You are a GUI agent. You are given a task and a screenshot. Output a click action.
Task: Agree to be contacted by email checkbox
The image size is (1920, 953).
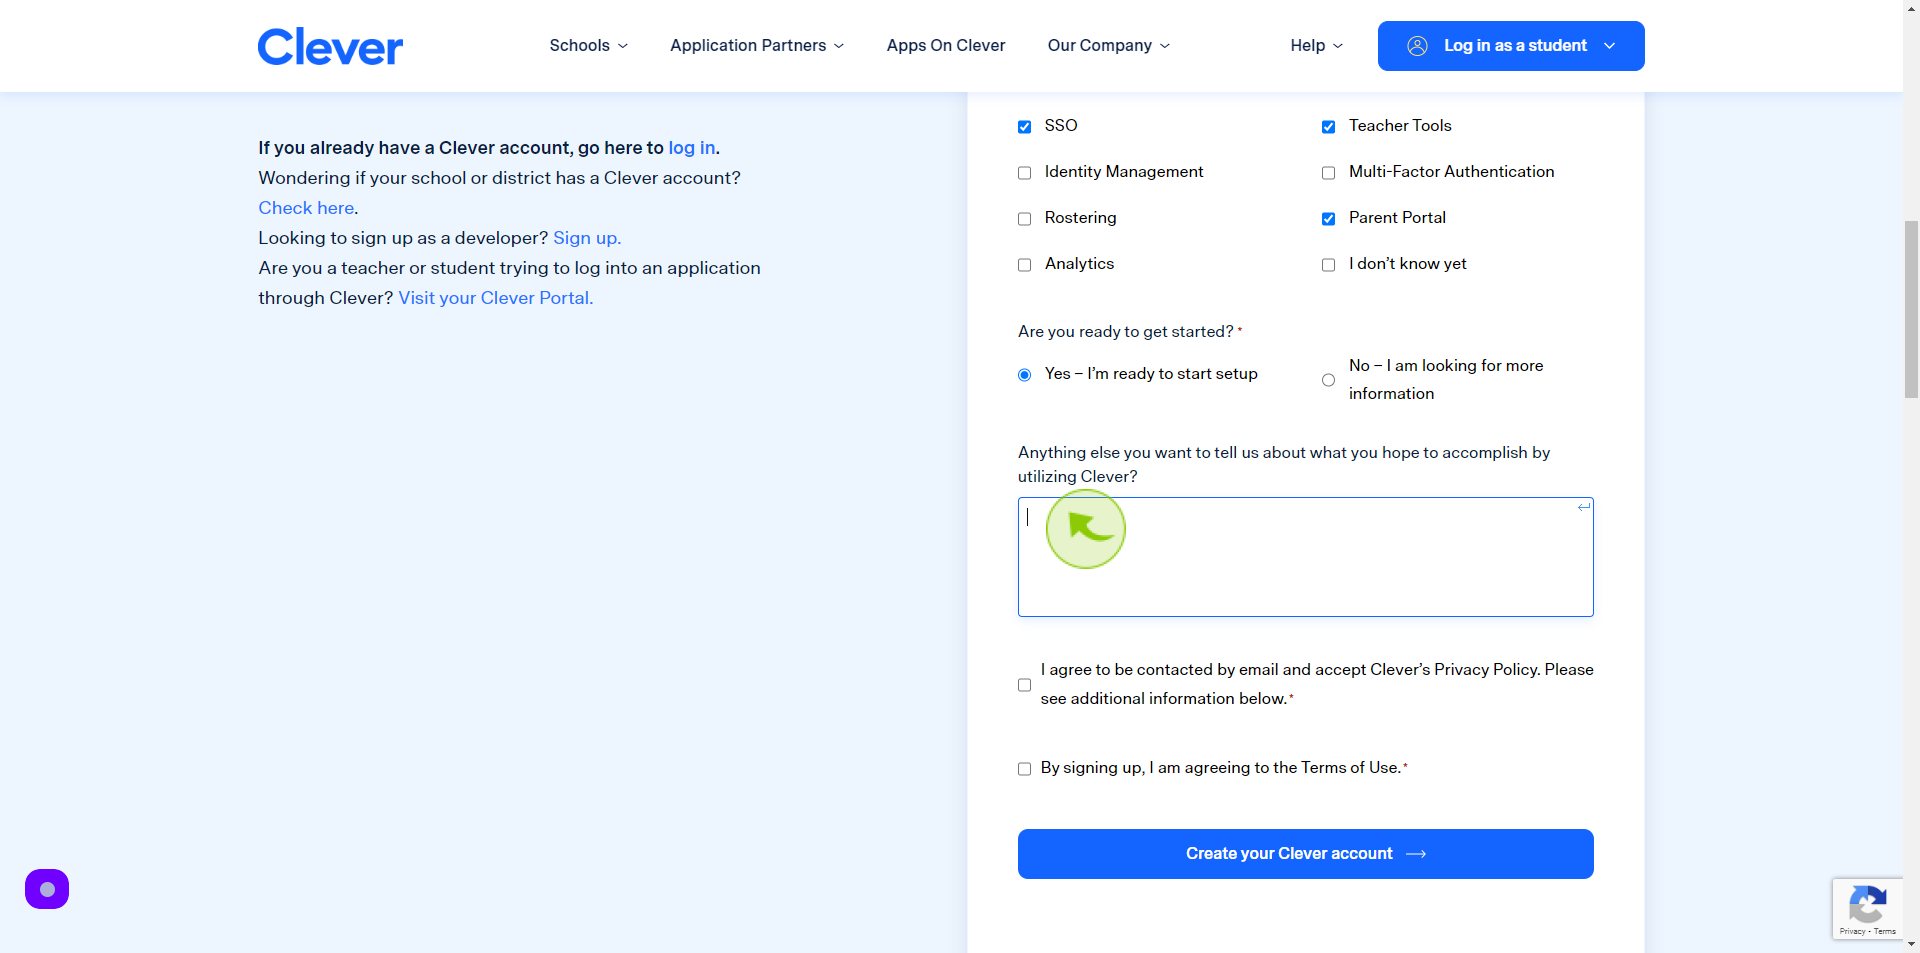pos(1024,685)
